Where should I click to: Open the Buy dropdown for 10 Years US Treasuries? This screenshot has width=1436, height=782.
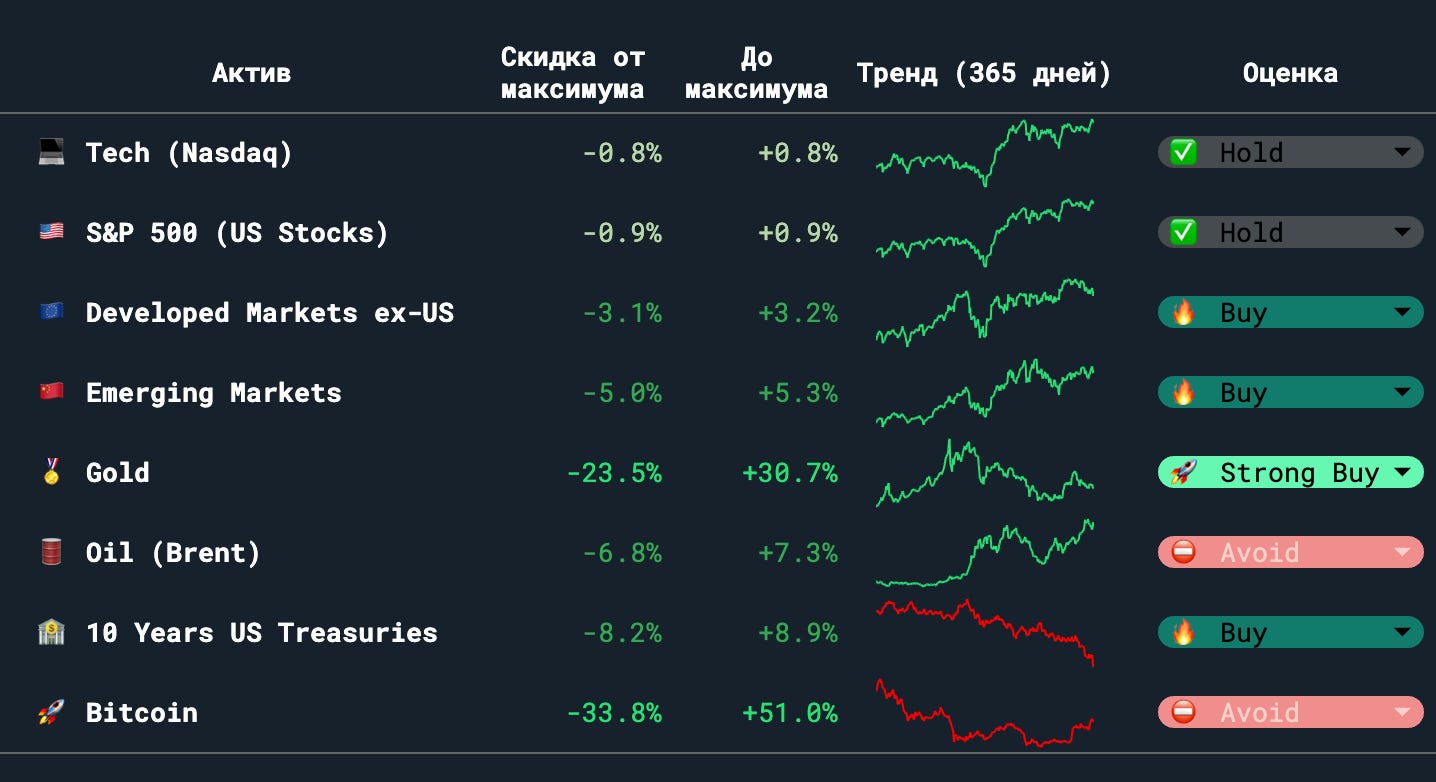[1290, 632]
